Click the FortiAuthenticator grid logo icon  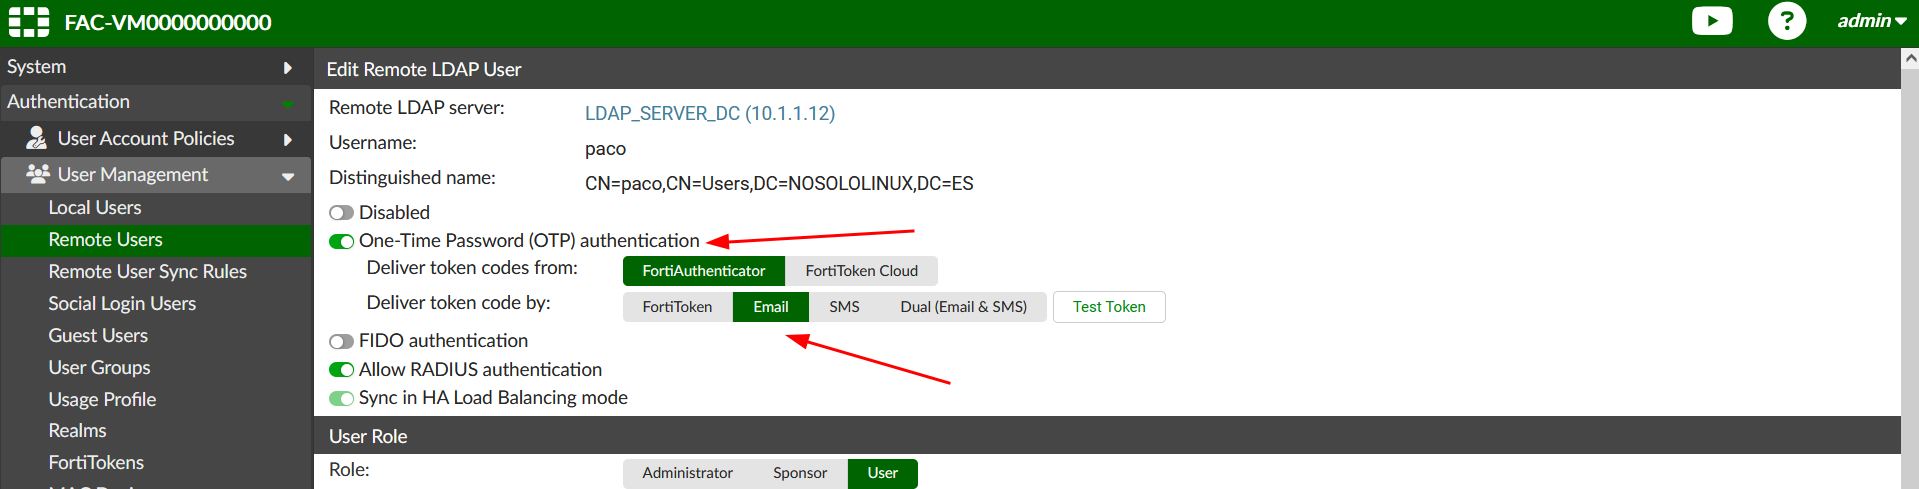point(29,22)
